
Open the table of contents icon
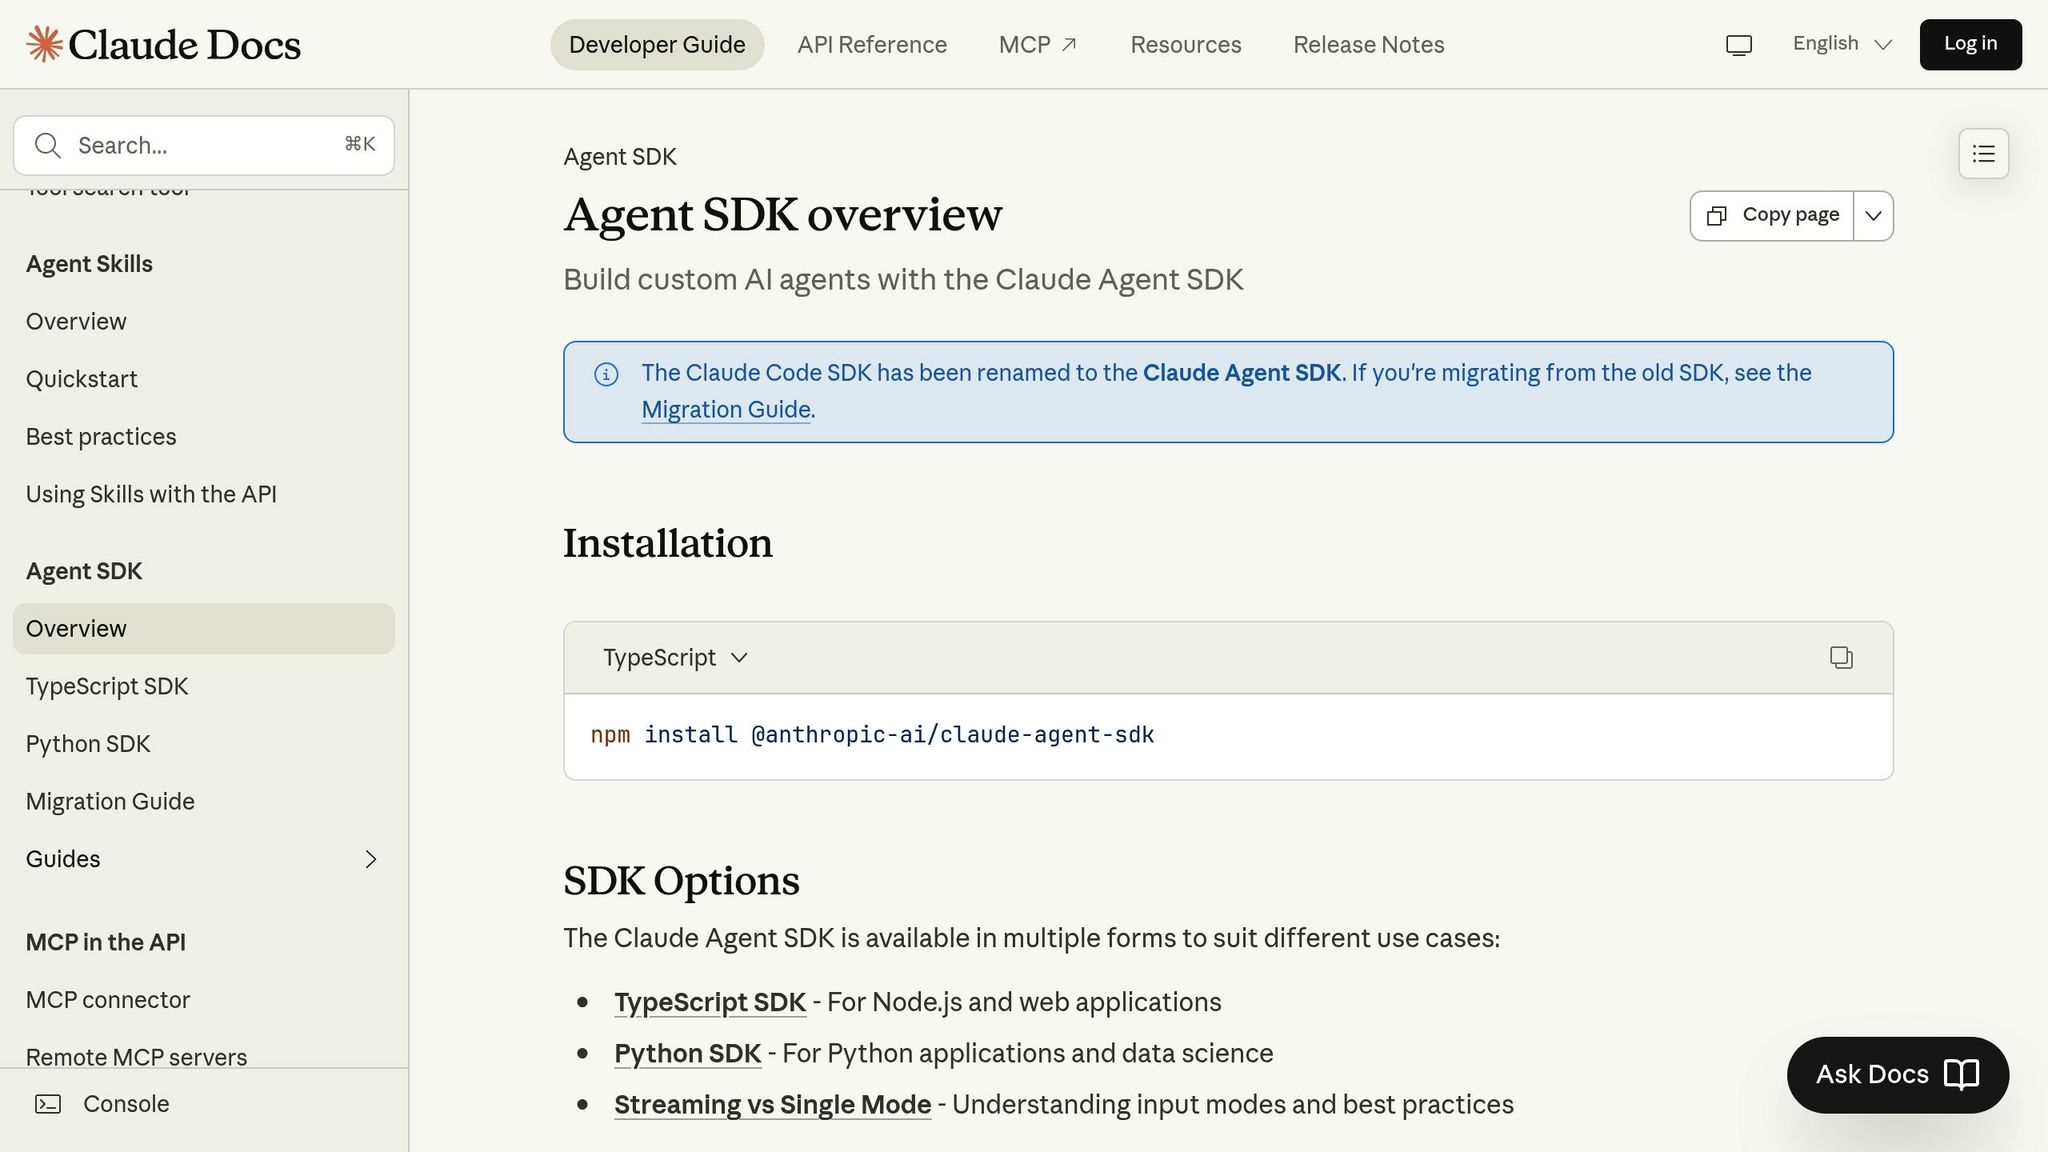pyautogui.click(x=1983, y=154)
